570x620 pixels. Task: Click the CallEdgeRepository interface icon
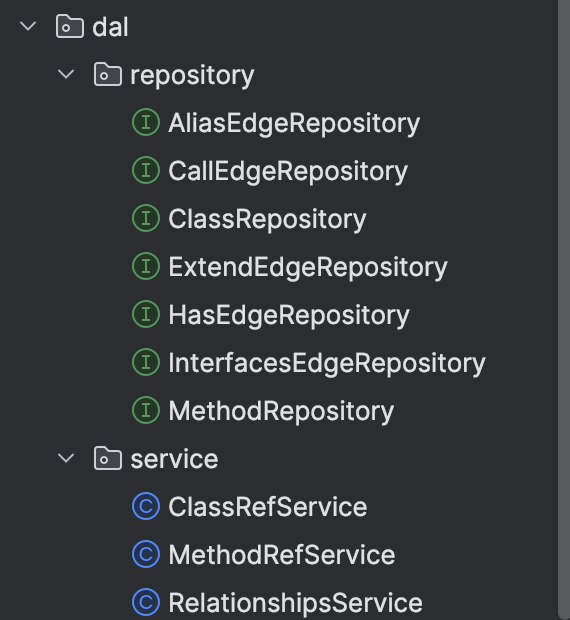pos(146,170)
